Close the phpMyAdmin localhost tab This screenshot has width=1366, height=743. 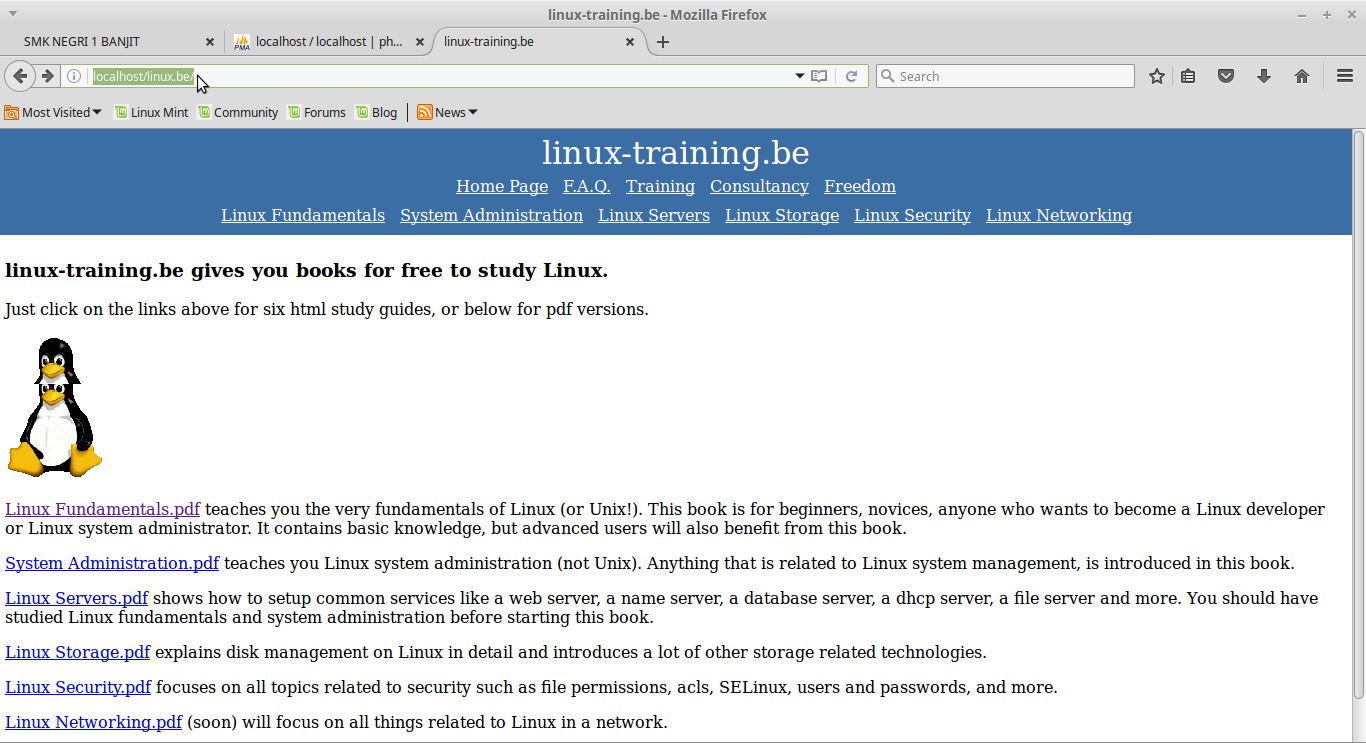coord(420,42)
